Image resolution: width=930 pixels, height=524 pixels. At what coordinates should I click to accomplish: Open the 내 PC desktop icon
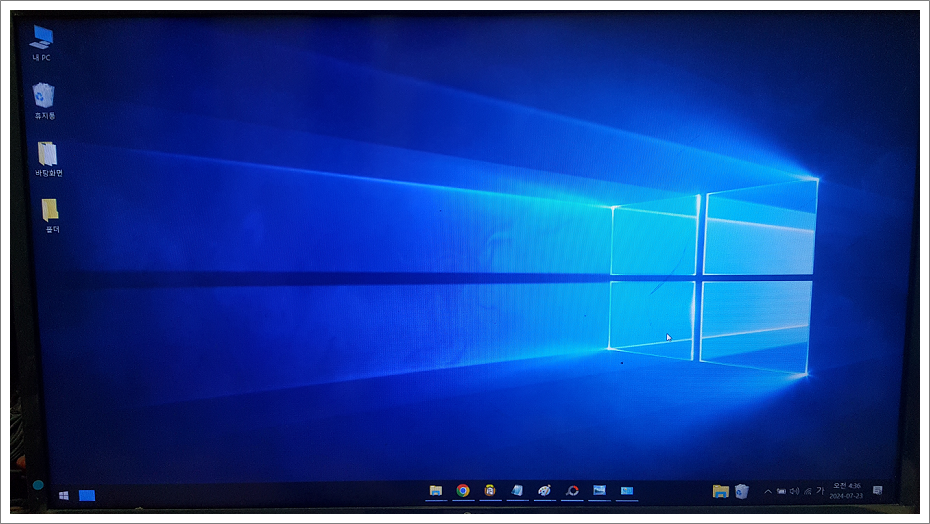pyautogui.click(x=42, y=43)
